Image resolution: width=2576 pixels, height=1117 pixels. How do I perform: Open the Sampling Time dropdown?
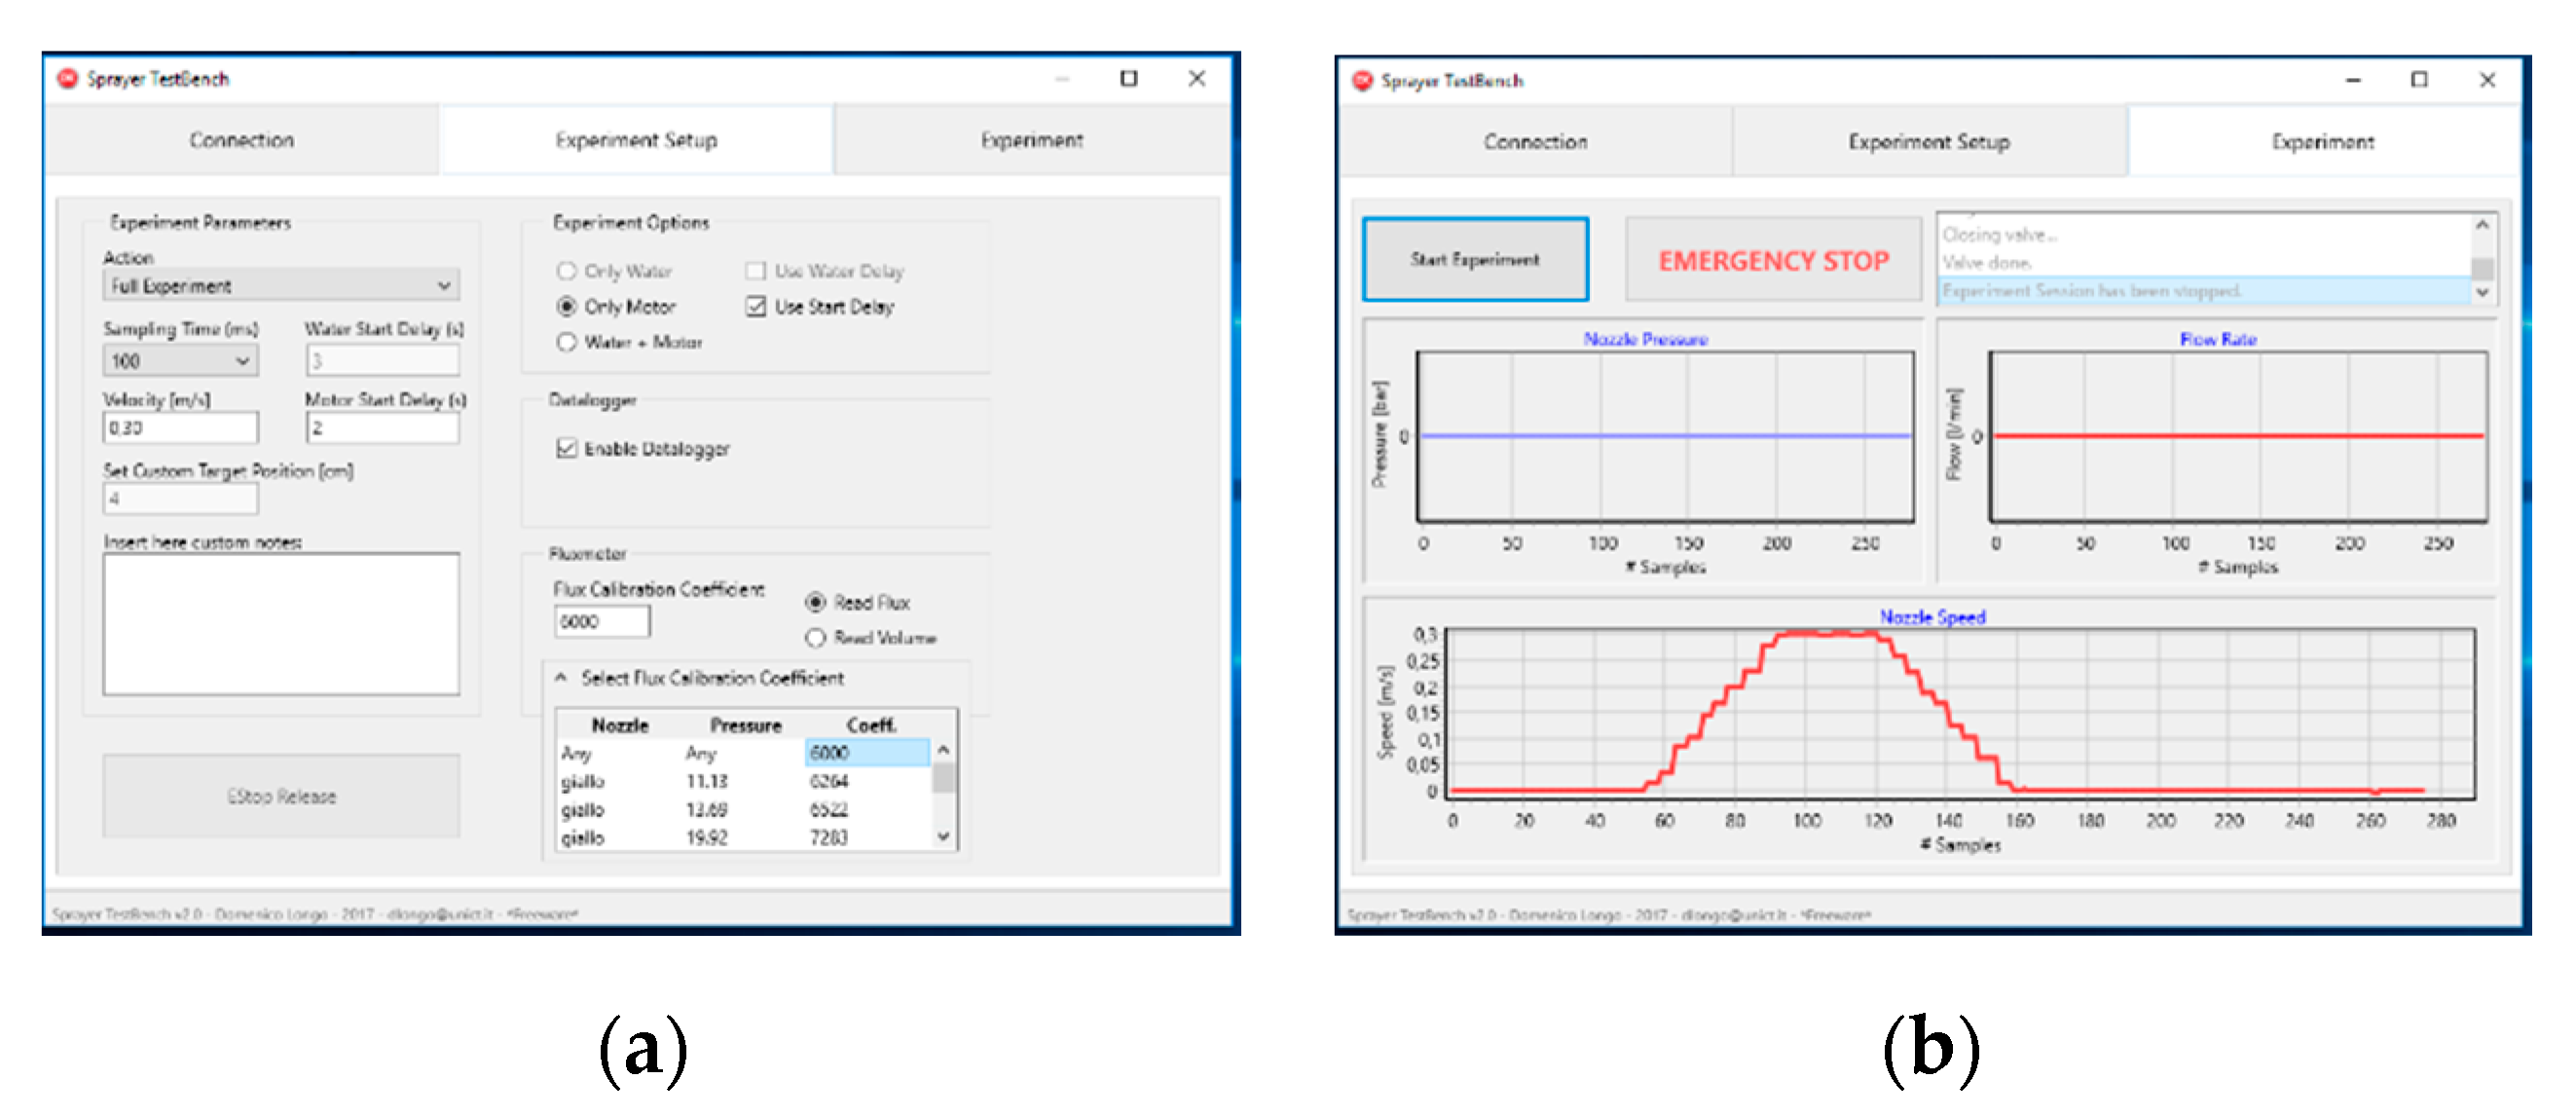[180, 361]
